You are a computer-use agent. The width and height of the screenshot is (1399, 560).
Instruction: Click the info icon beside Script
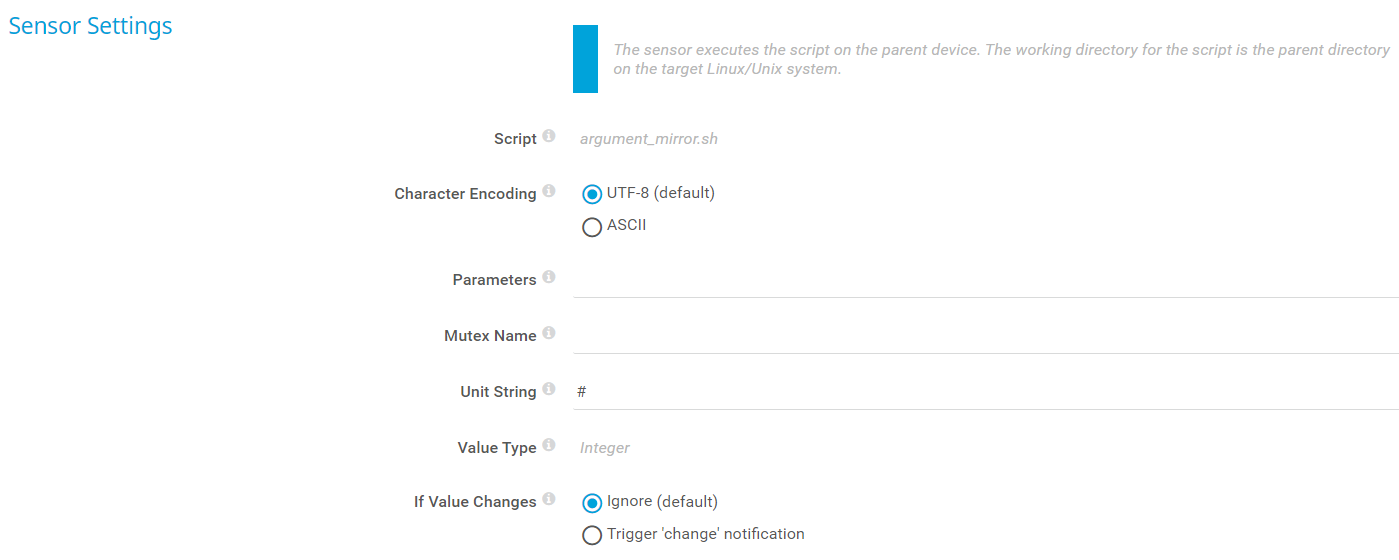point(549,137)
